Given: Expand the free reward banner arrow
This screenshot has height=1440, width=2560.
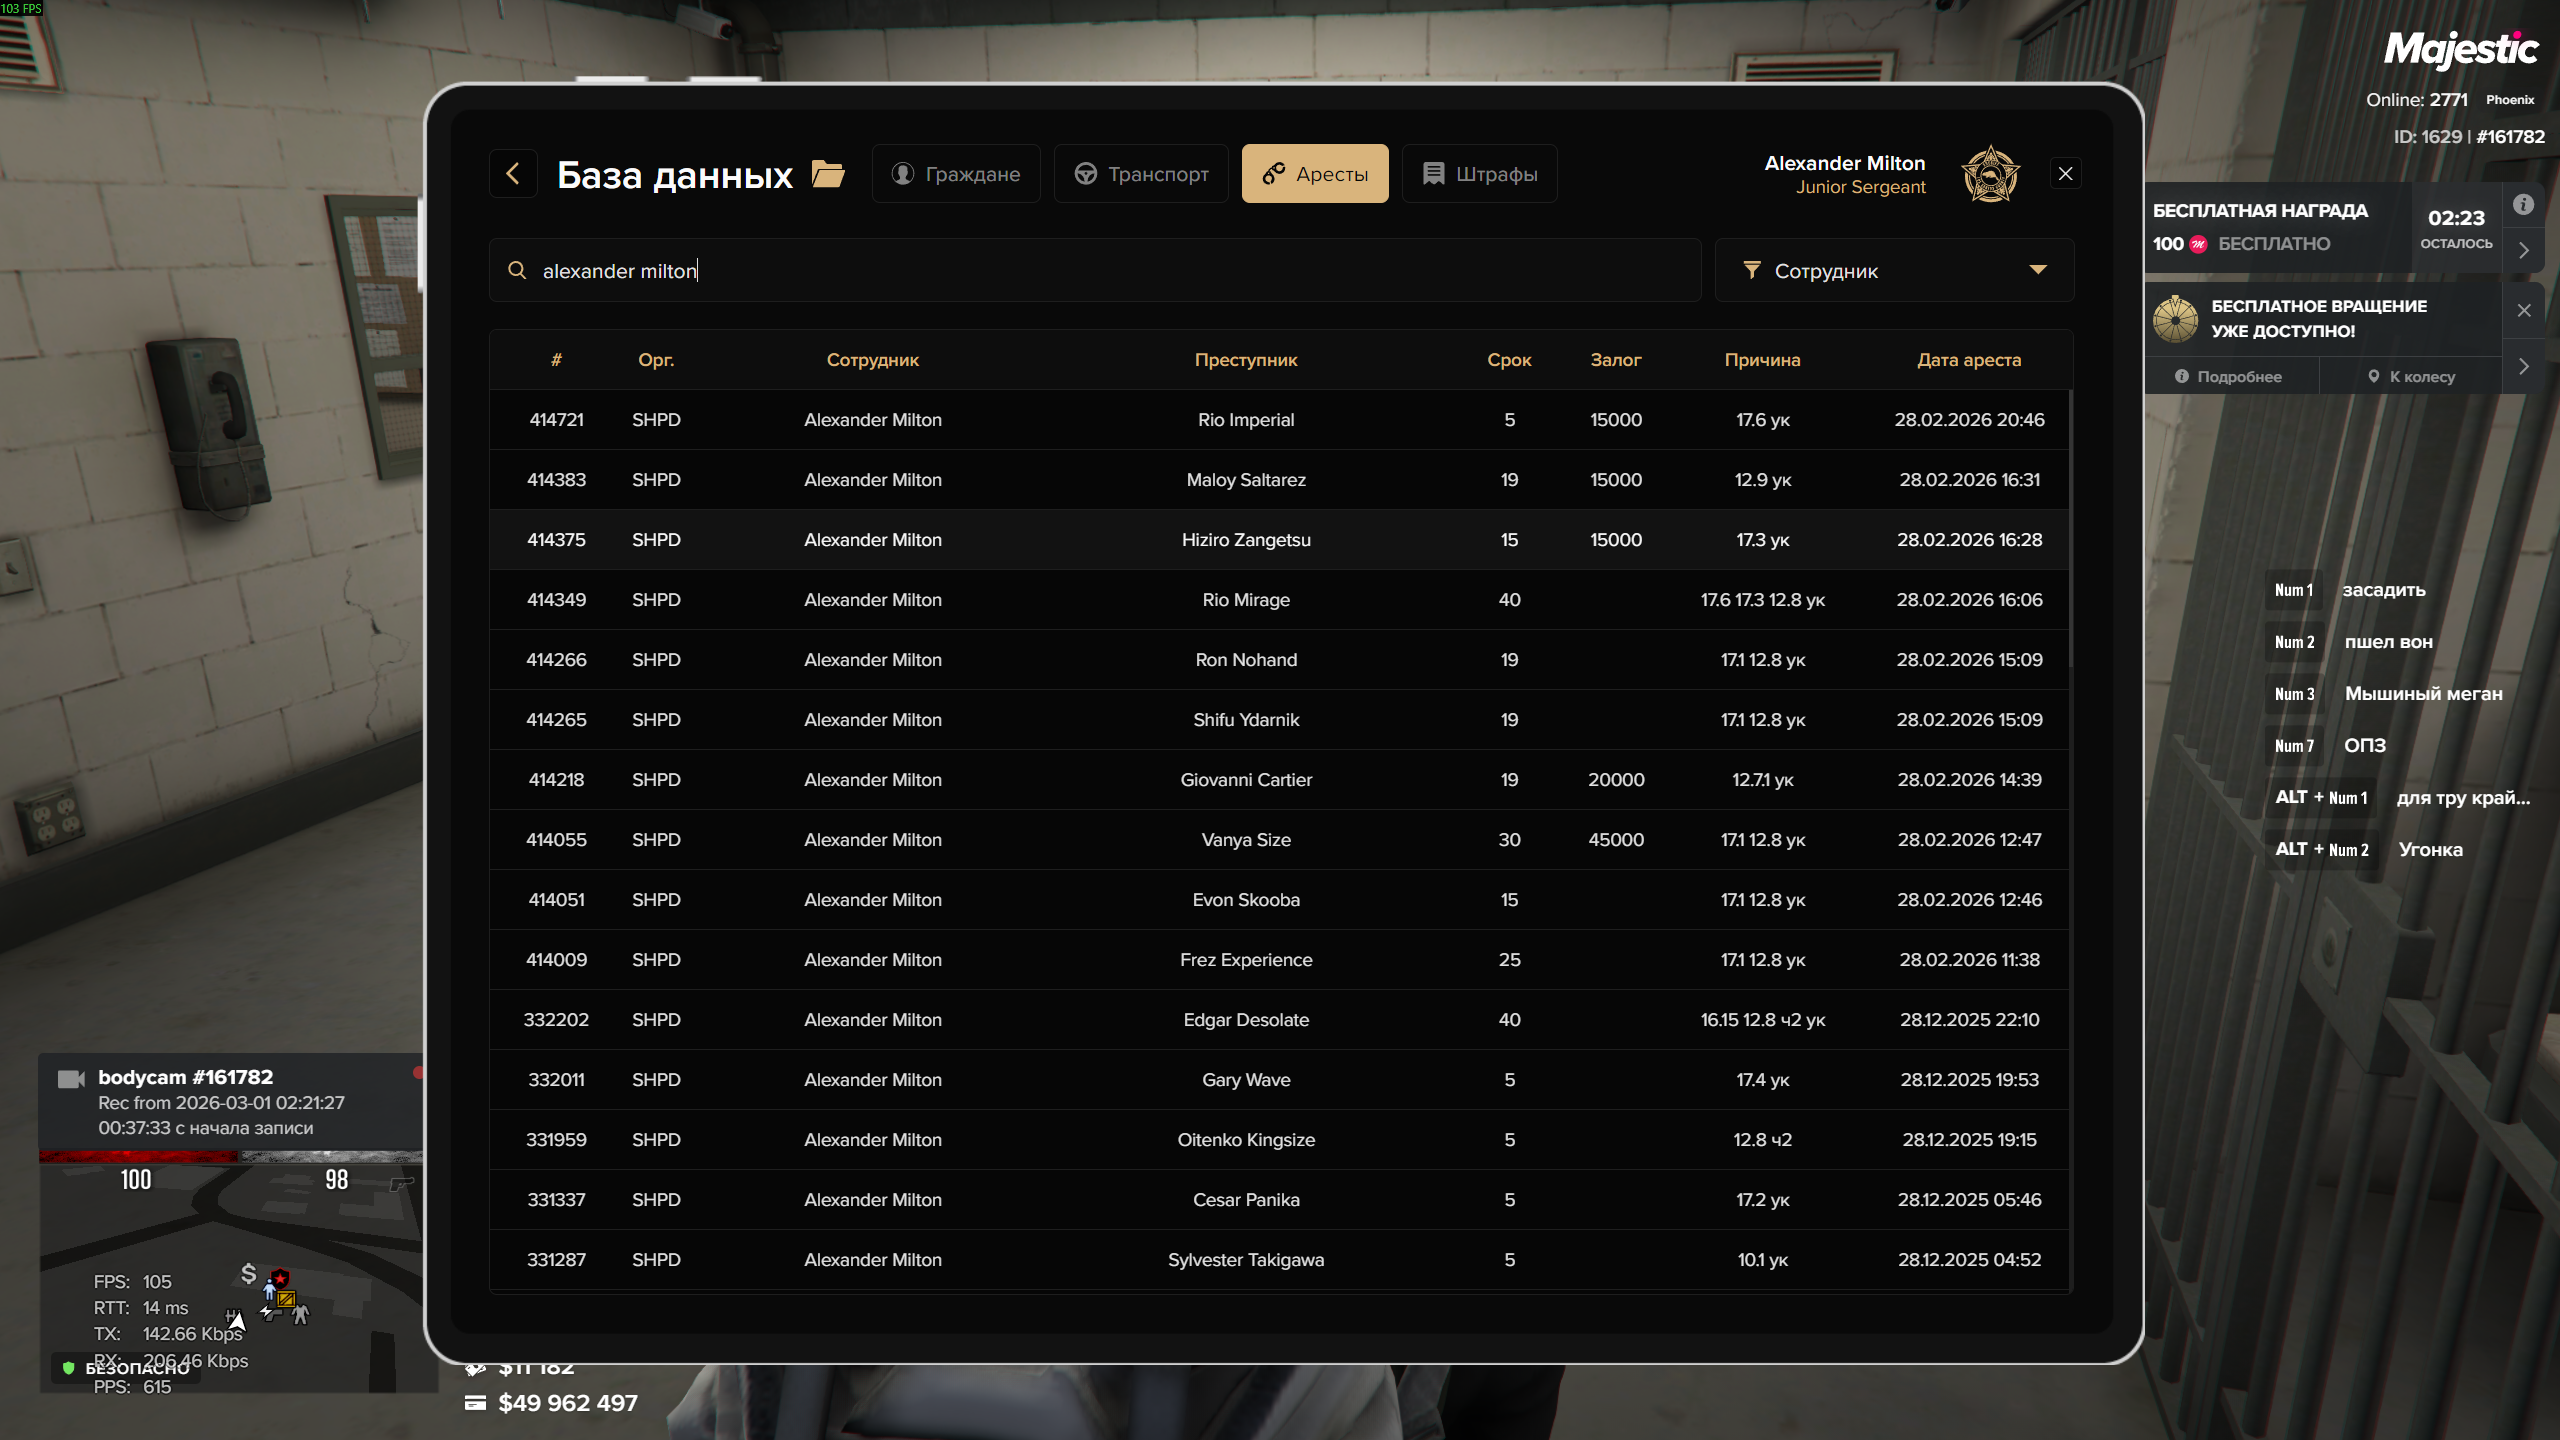Looking at the screenshot, I should (x=2524, y=250).
